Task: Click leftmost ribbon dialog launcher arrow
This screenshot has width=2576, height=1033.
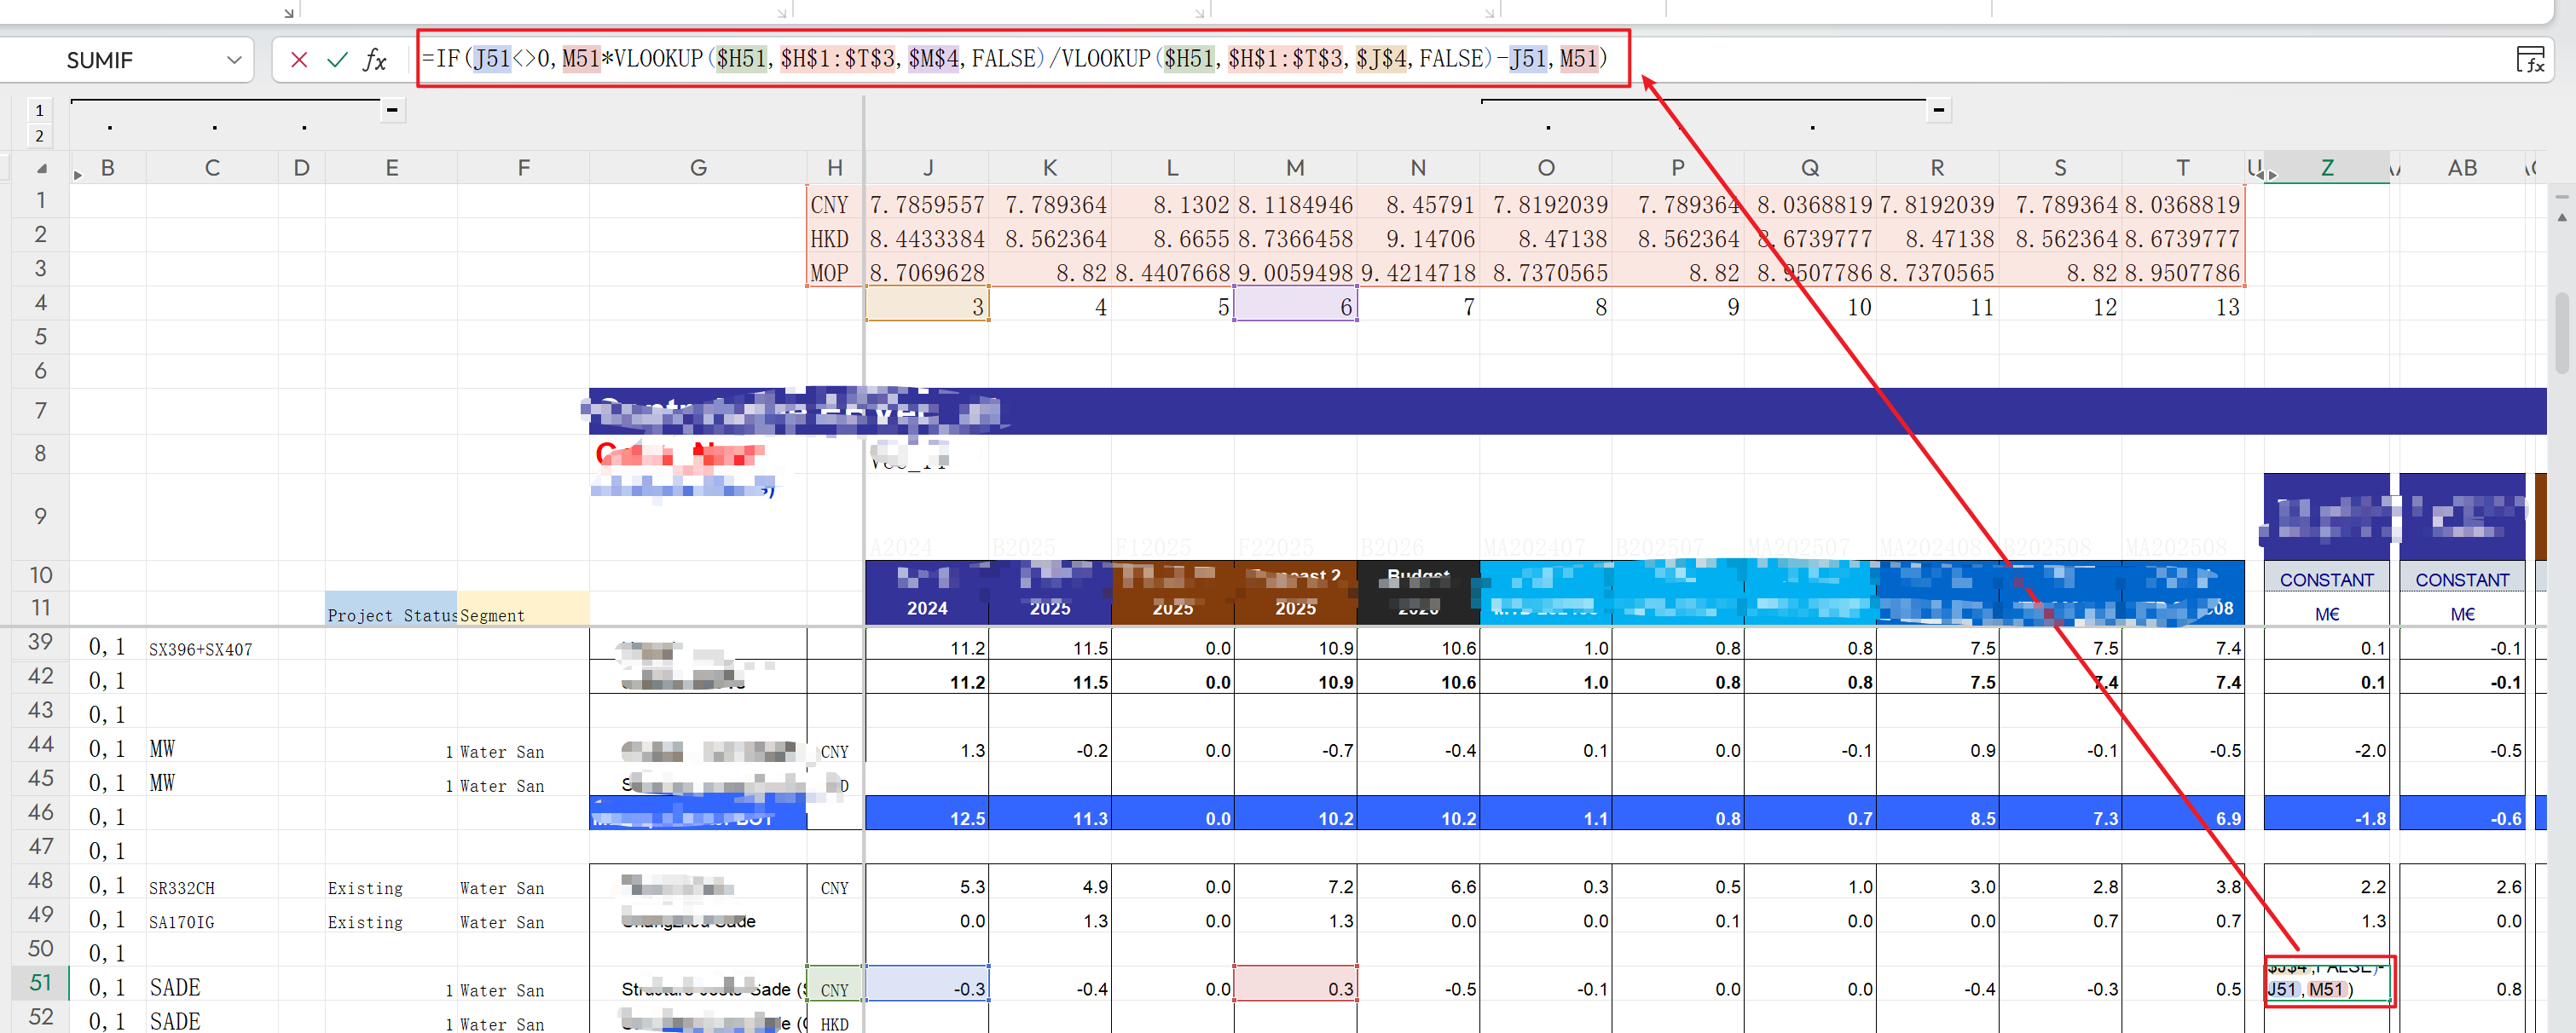Action: (x=289, y=13)
